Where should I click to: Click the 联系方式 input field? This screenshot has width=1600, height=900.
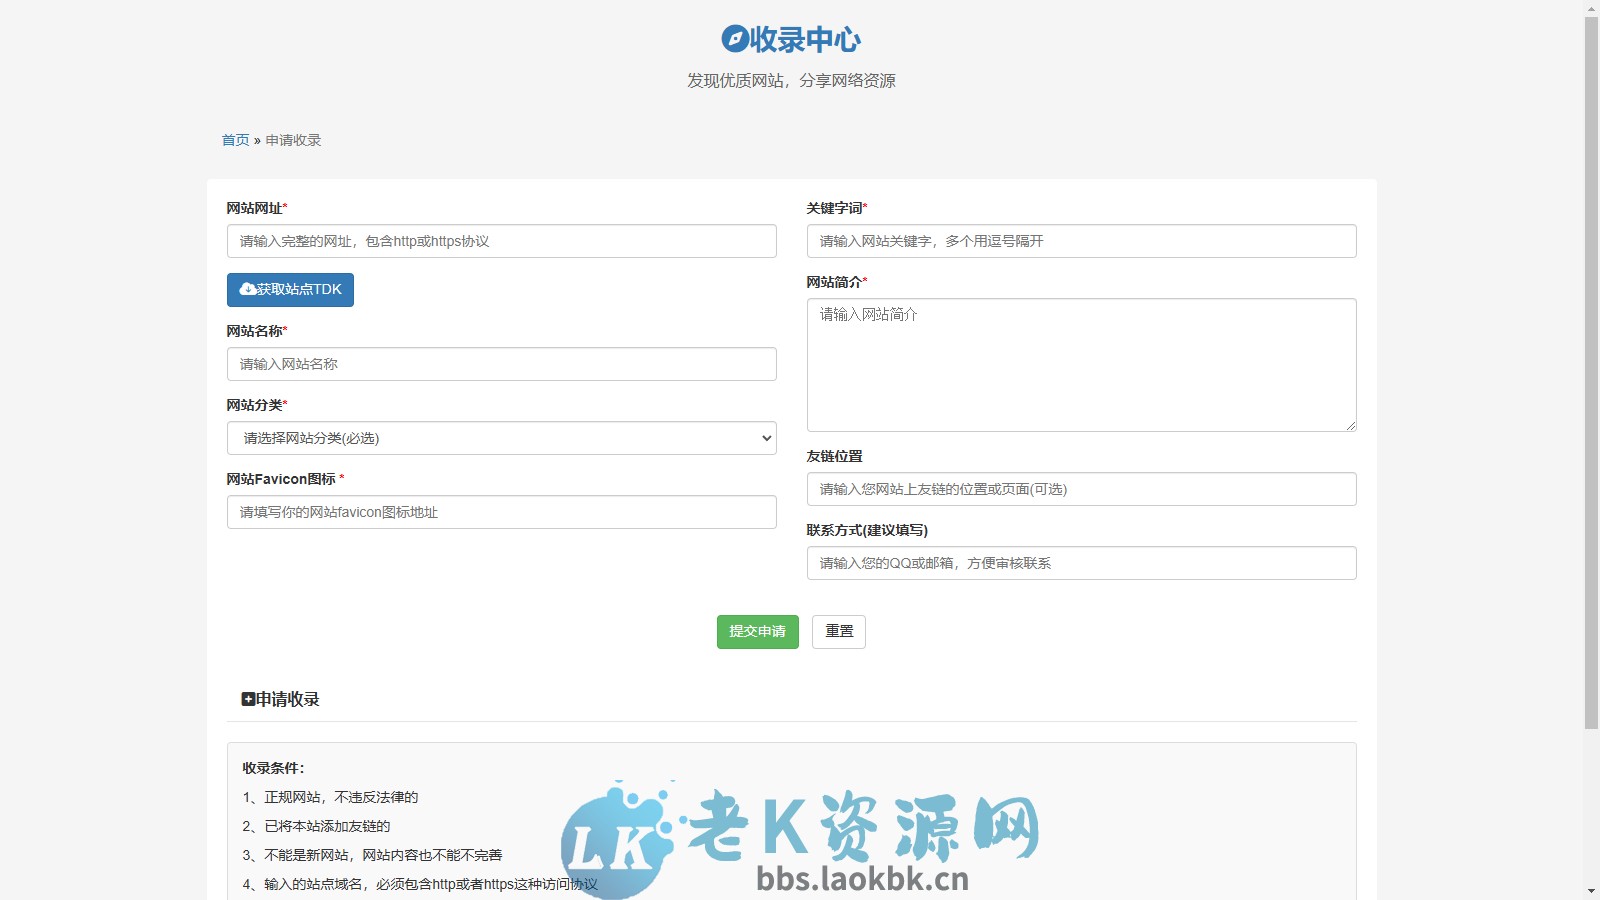point(1081,563)
